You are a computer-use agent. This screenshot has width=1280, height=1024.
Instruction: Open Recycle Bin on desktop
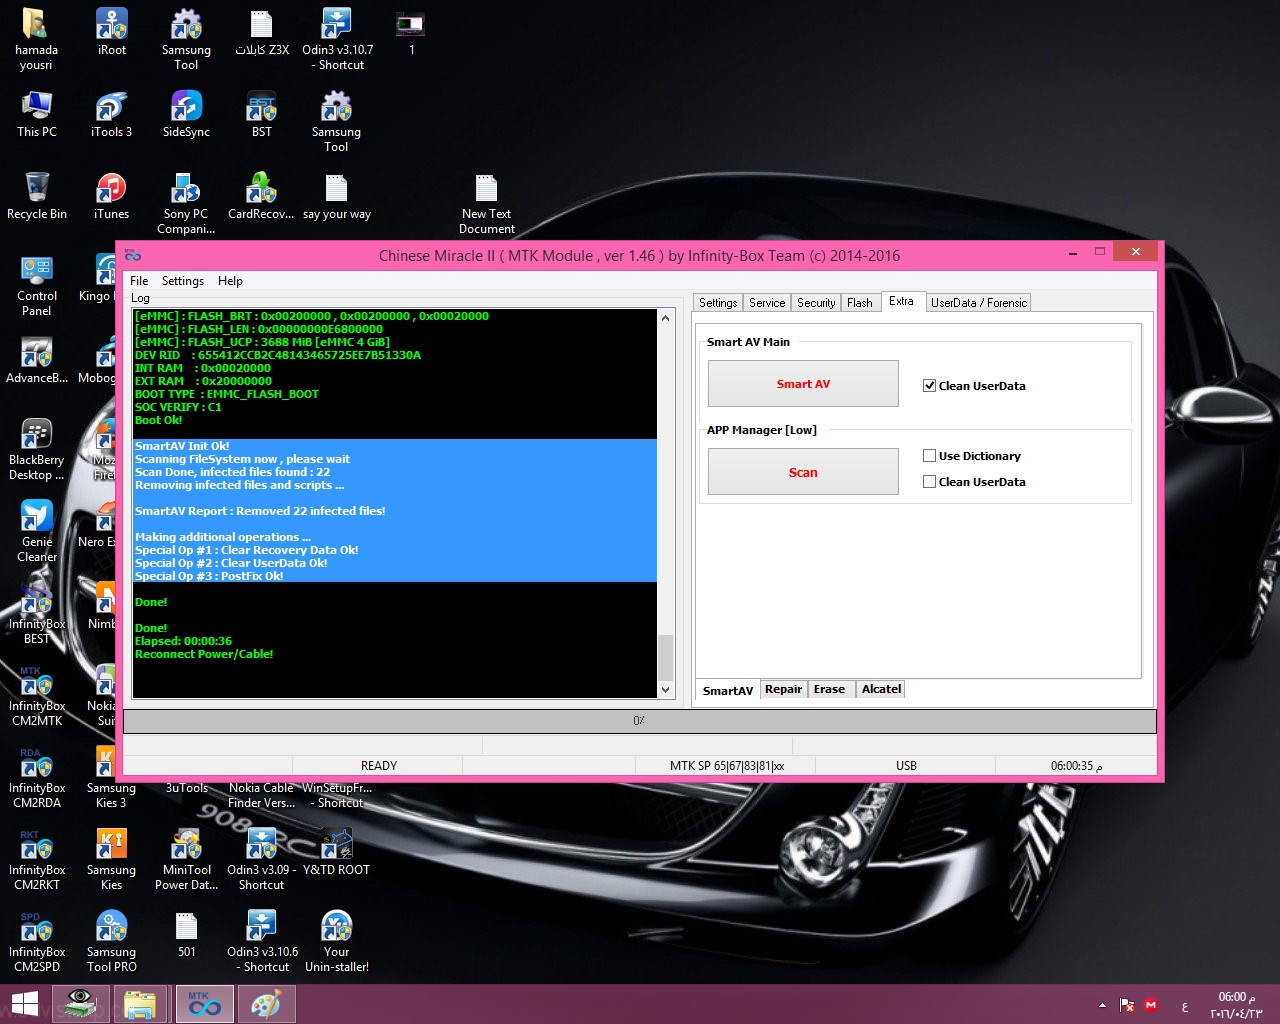[36, 196]
